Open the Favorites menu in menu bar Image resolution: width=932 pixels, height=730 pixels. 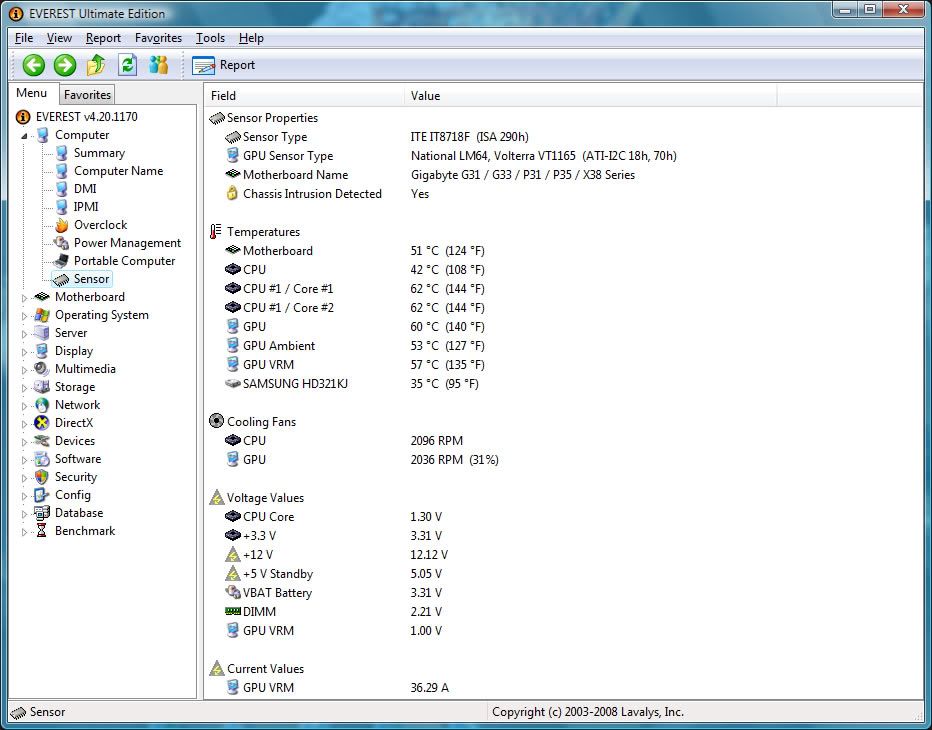tap(158, 38)
